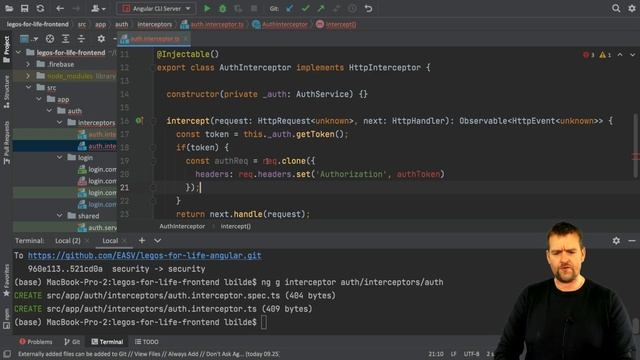Click the warning count indicator in editor

(x=605, y=55)
